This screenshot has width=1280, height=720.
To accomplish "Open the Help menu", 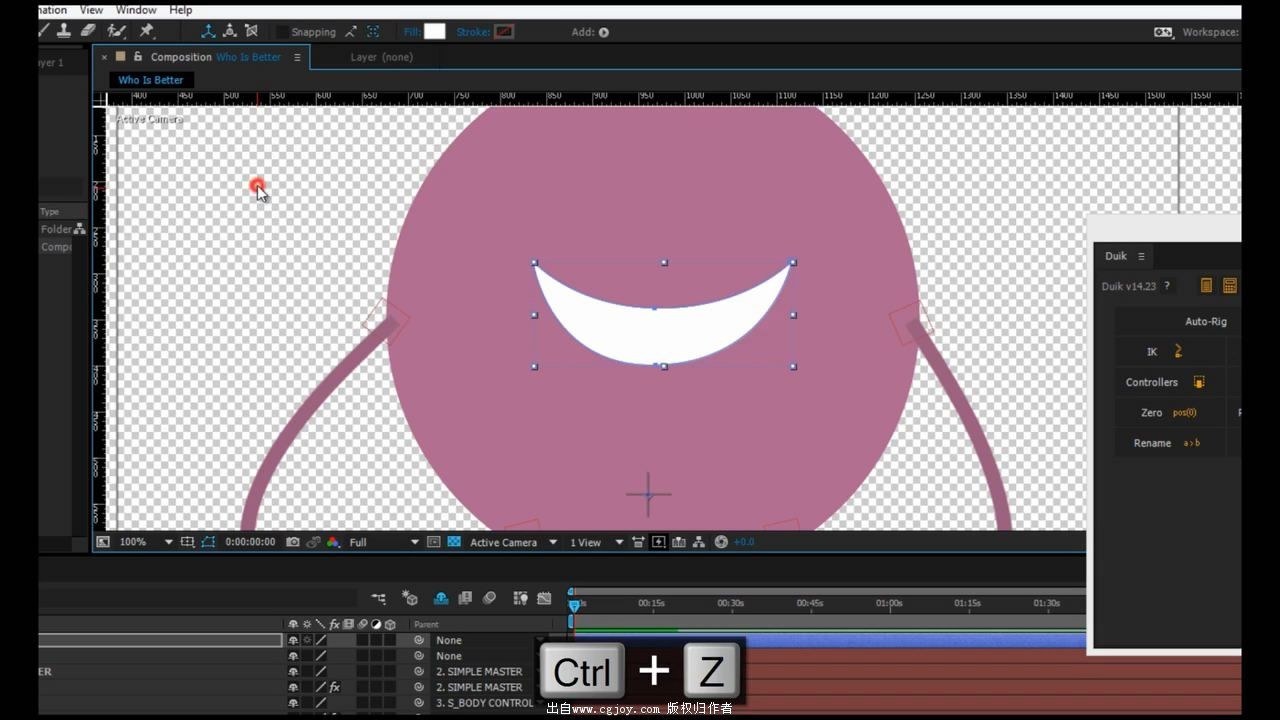I will [x=180, y=10].
